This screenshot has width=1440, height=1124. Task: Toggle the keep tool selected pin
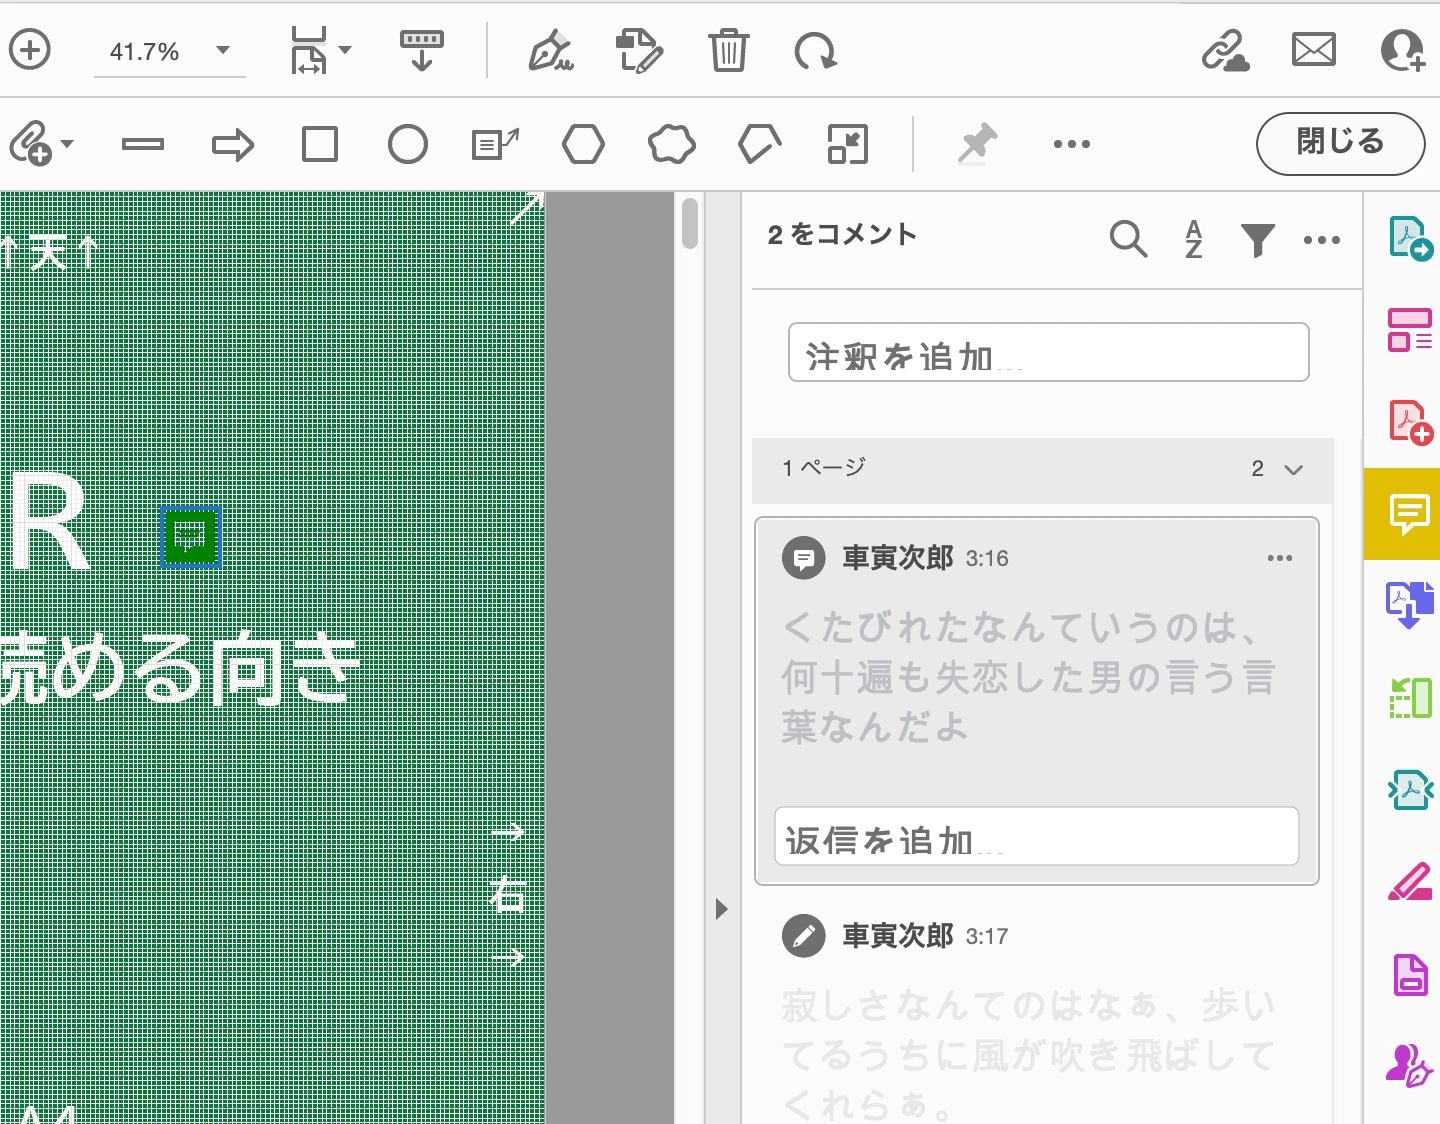[x=977, y=144]
